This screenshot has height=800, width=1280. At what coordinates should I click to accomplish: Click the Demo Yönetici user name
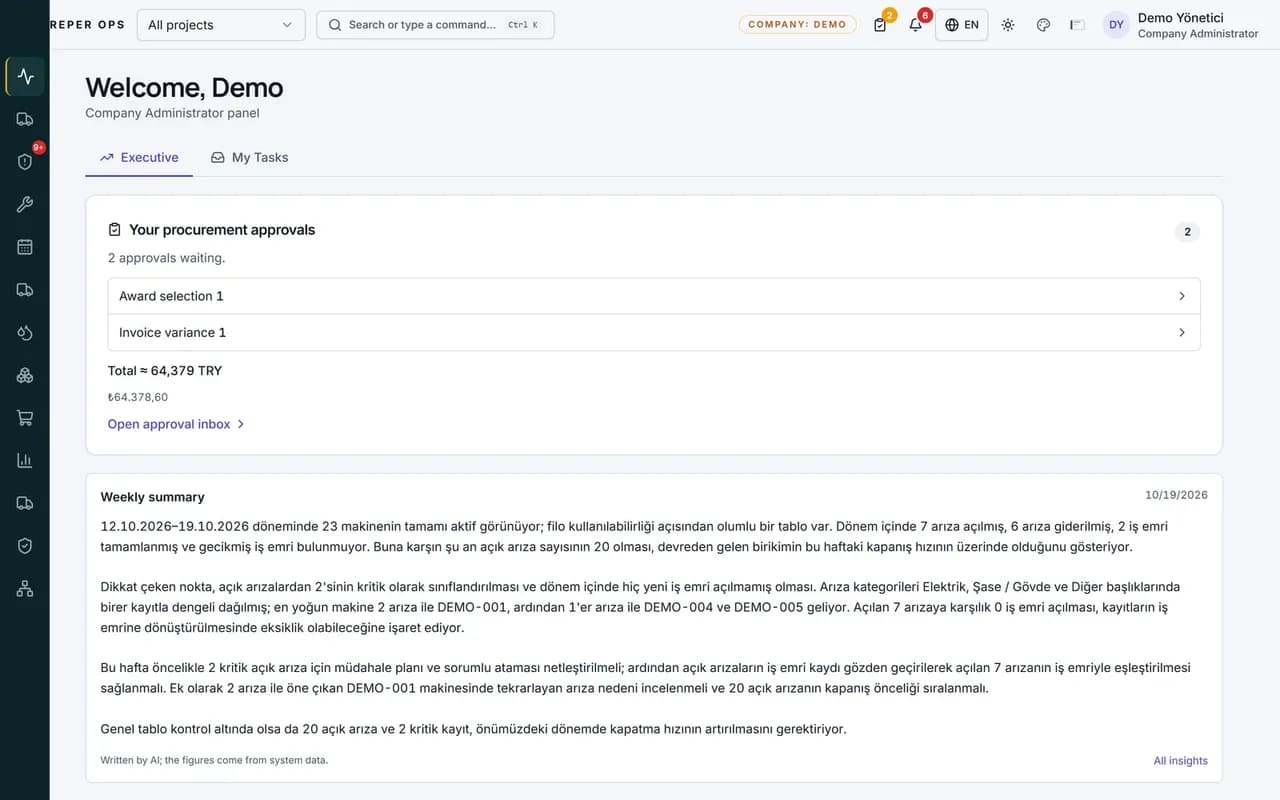point(1181,18)
